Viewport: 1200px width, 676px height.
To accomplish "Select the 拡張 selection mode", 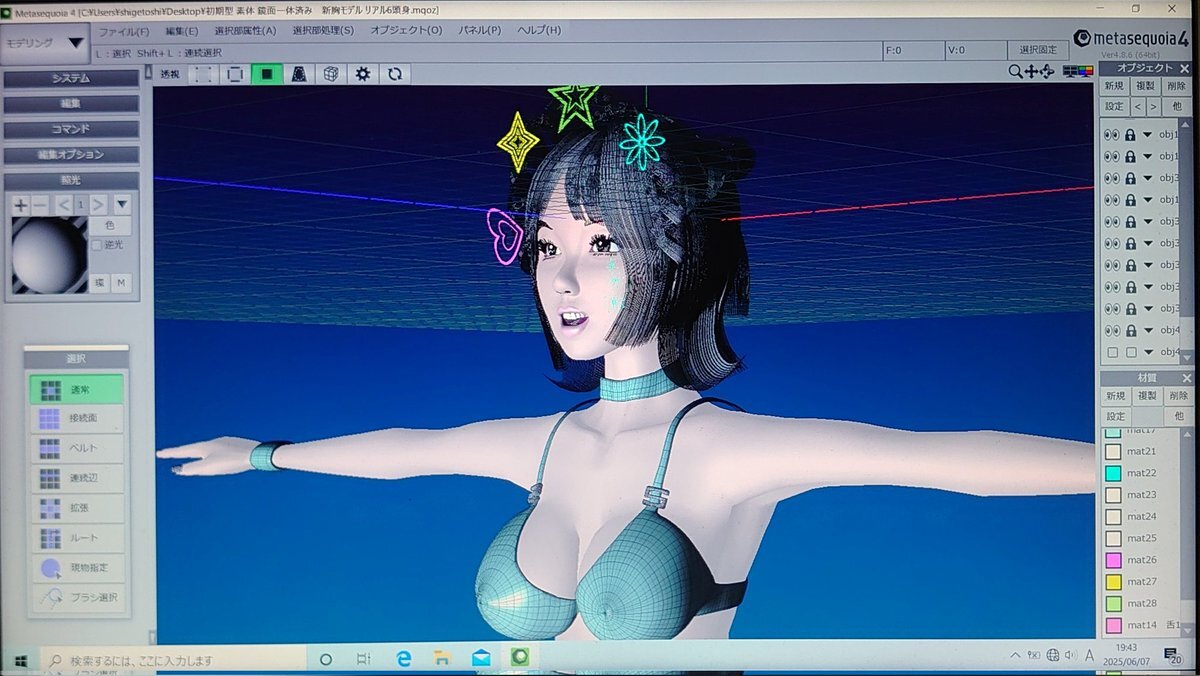I will (x=76, y=508).
